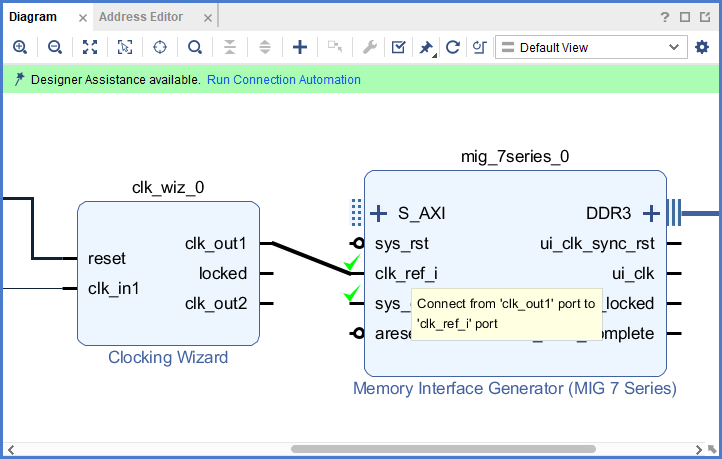Click Memory Interface Generator label

515,388
